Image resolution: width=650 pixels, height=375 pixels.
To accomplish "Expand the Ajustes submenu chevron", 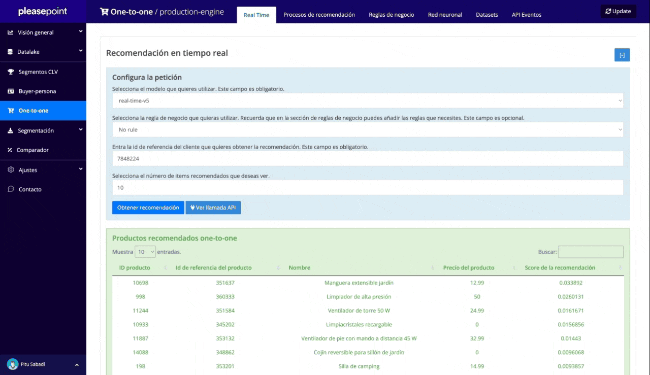I will (80, 169).
